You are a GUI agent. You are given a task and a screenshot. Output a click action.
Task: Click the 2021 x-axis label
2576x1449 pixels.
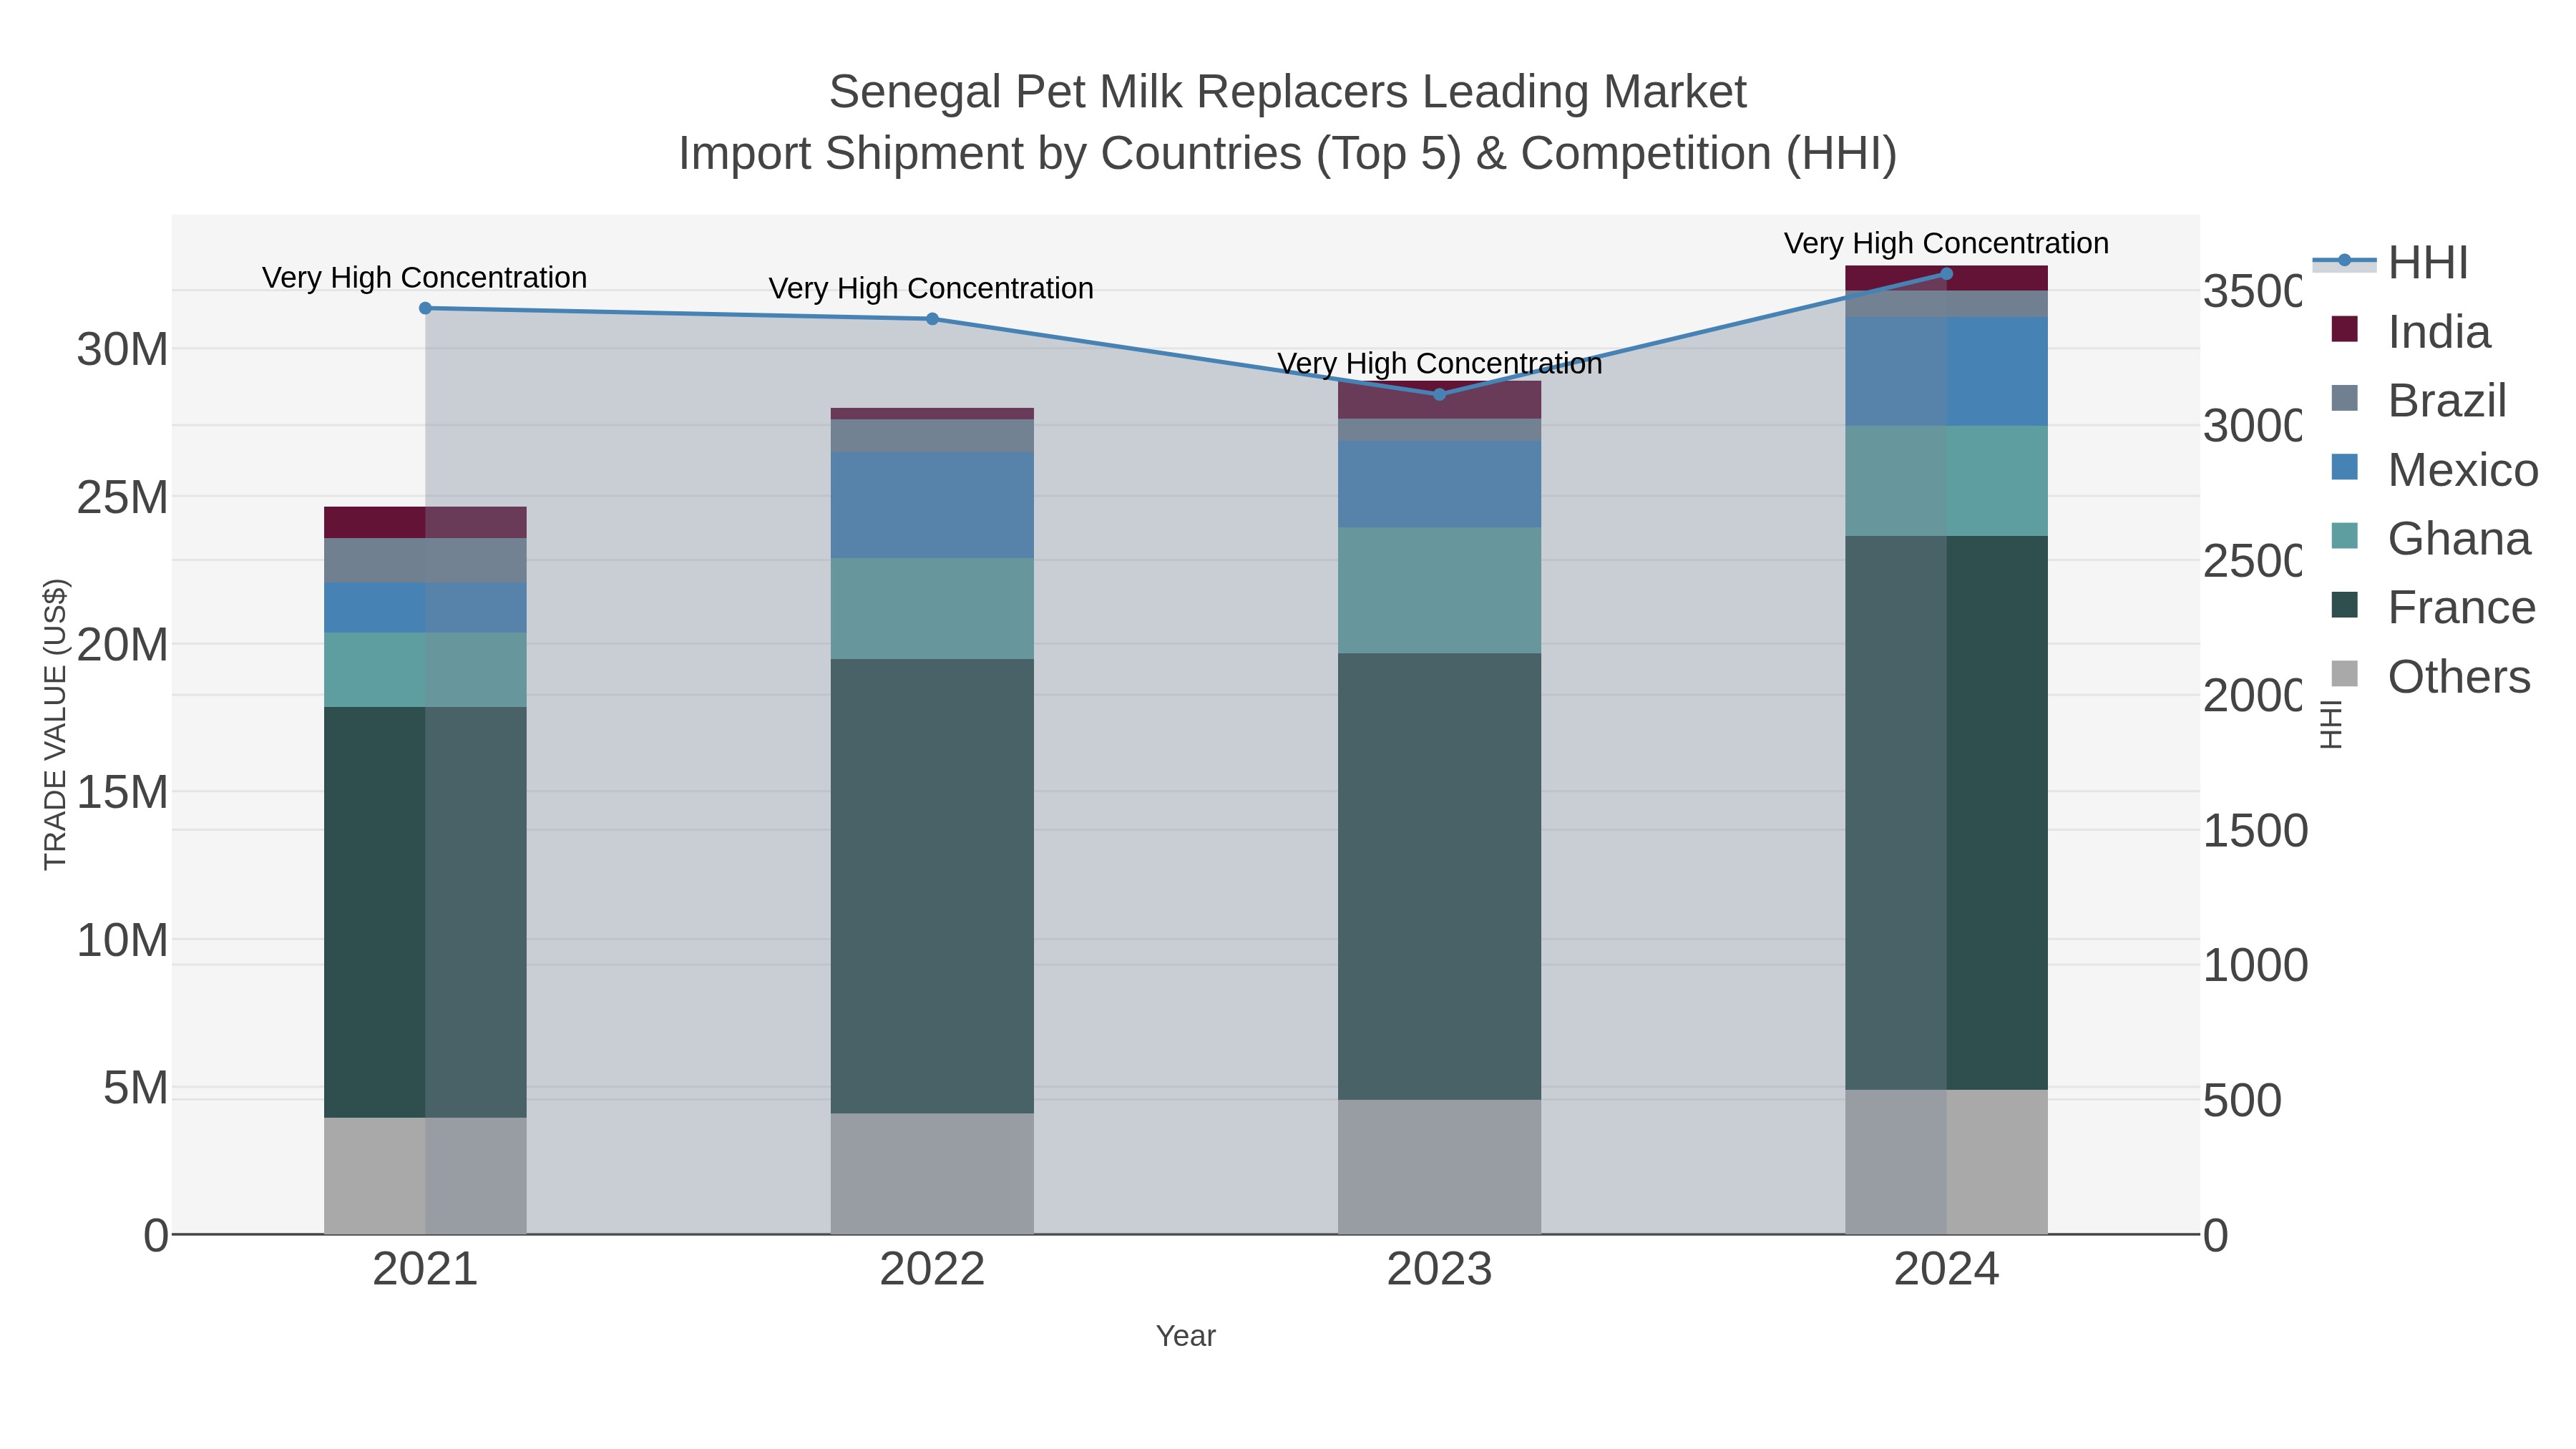pos(425,1270)
